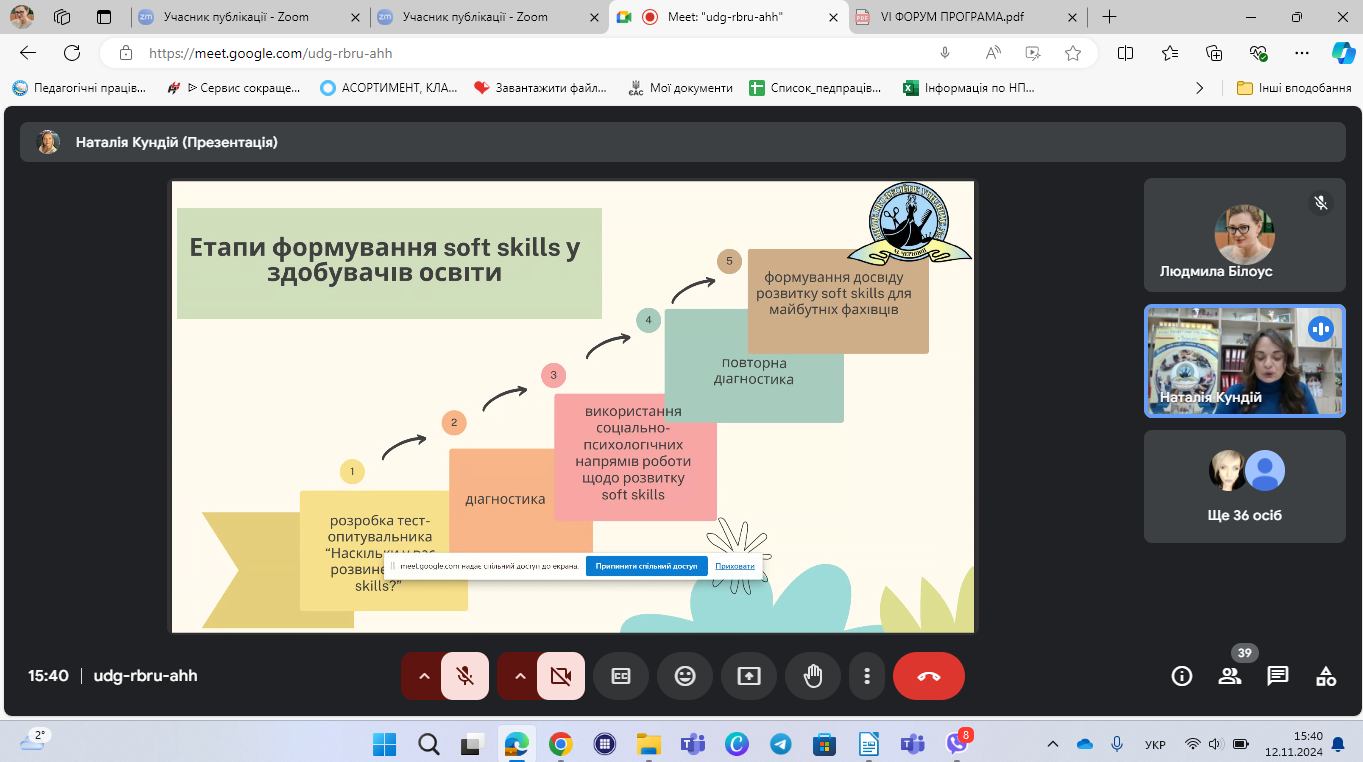Open the emoji reactions button

coord(685,676)
